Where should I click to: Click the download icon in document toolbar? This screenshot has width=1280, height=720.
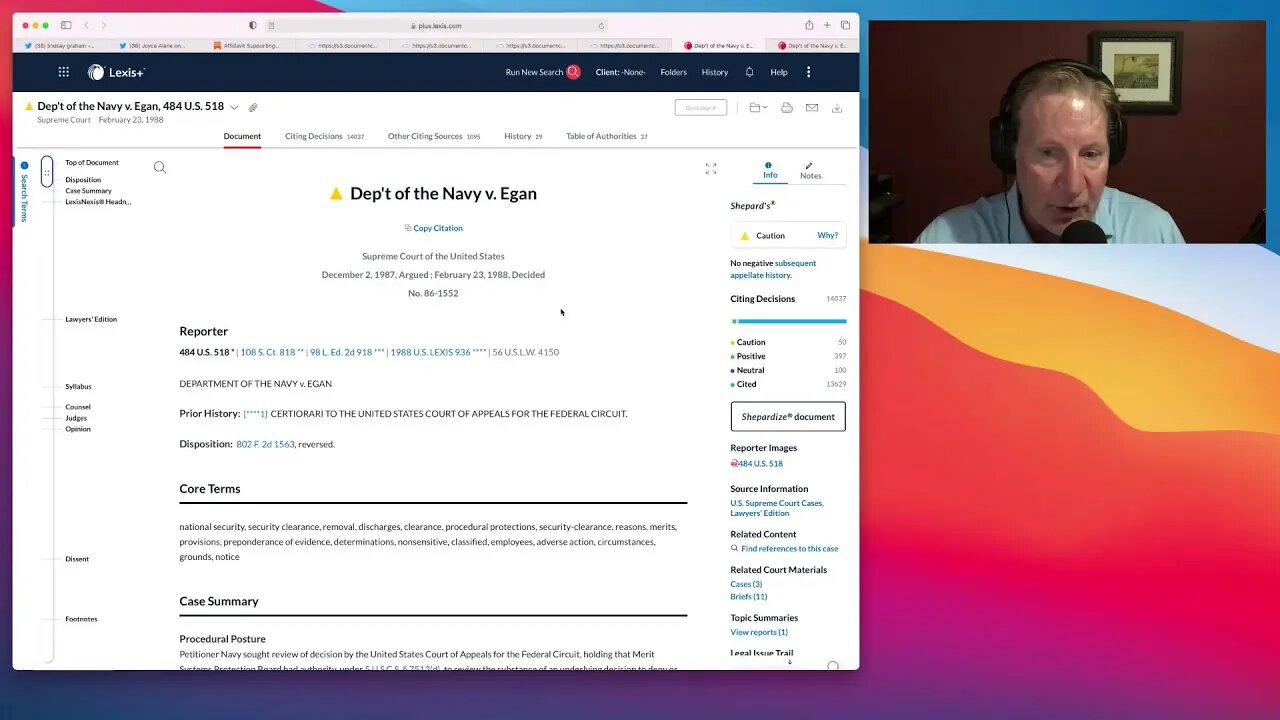(x=837, y=107)
